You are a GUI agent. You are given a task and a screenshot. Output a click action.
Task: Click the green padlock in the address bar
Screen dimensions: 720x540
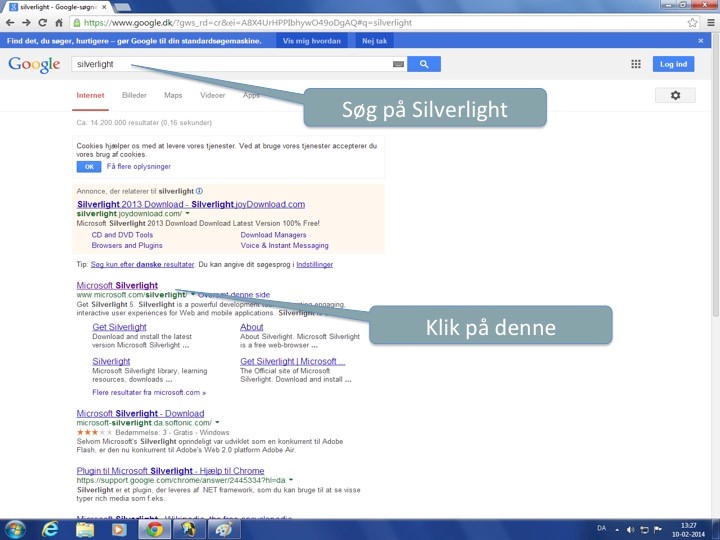tap(77, 22)
